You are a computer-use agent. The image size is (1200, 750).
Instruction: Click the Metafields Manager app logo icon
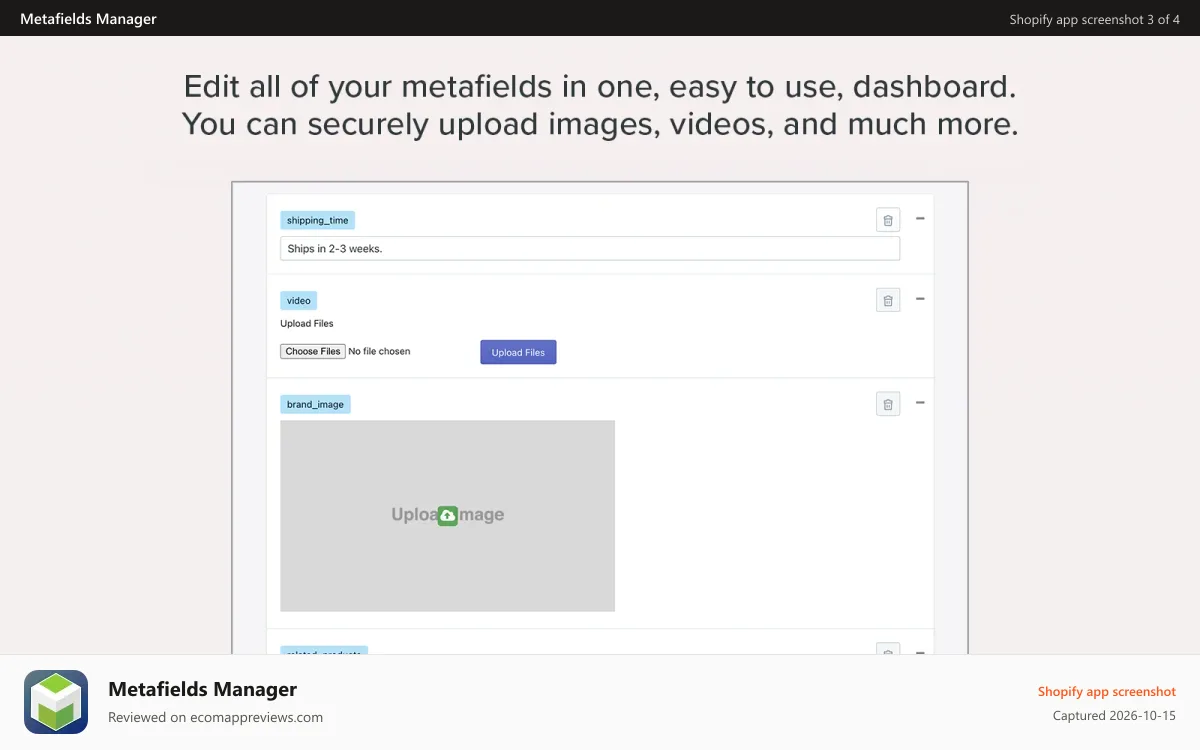click(x=56, y=702)
